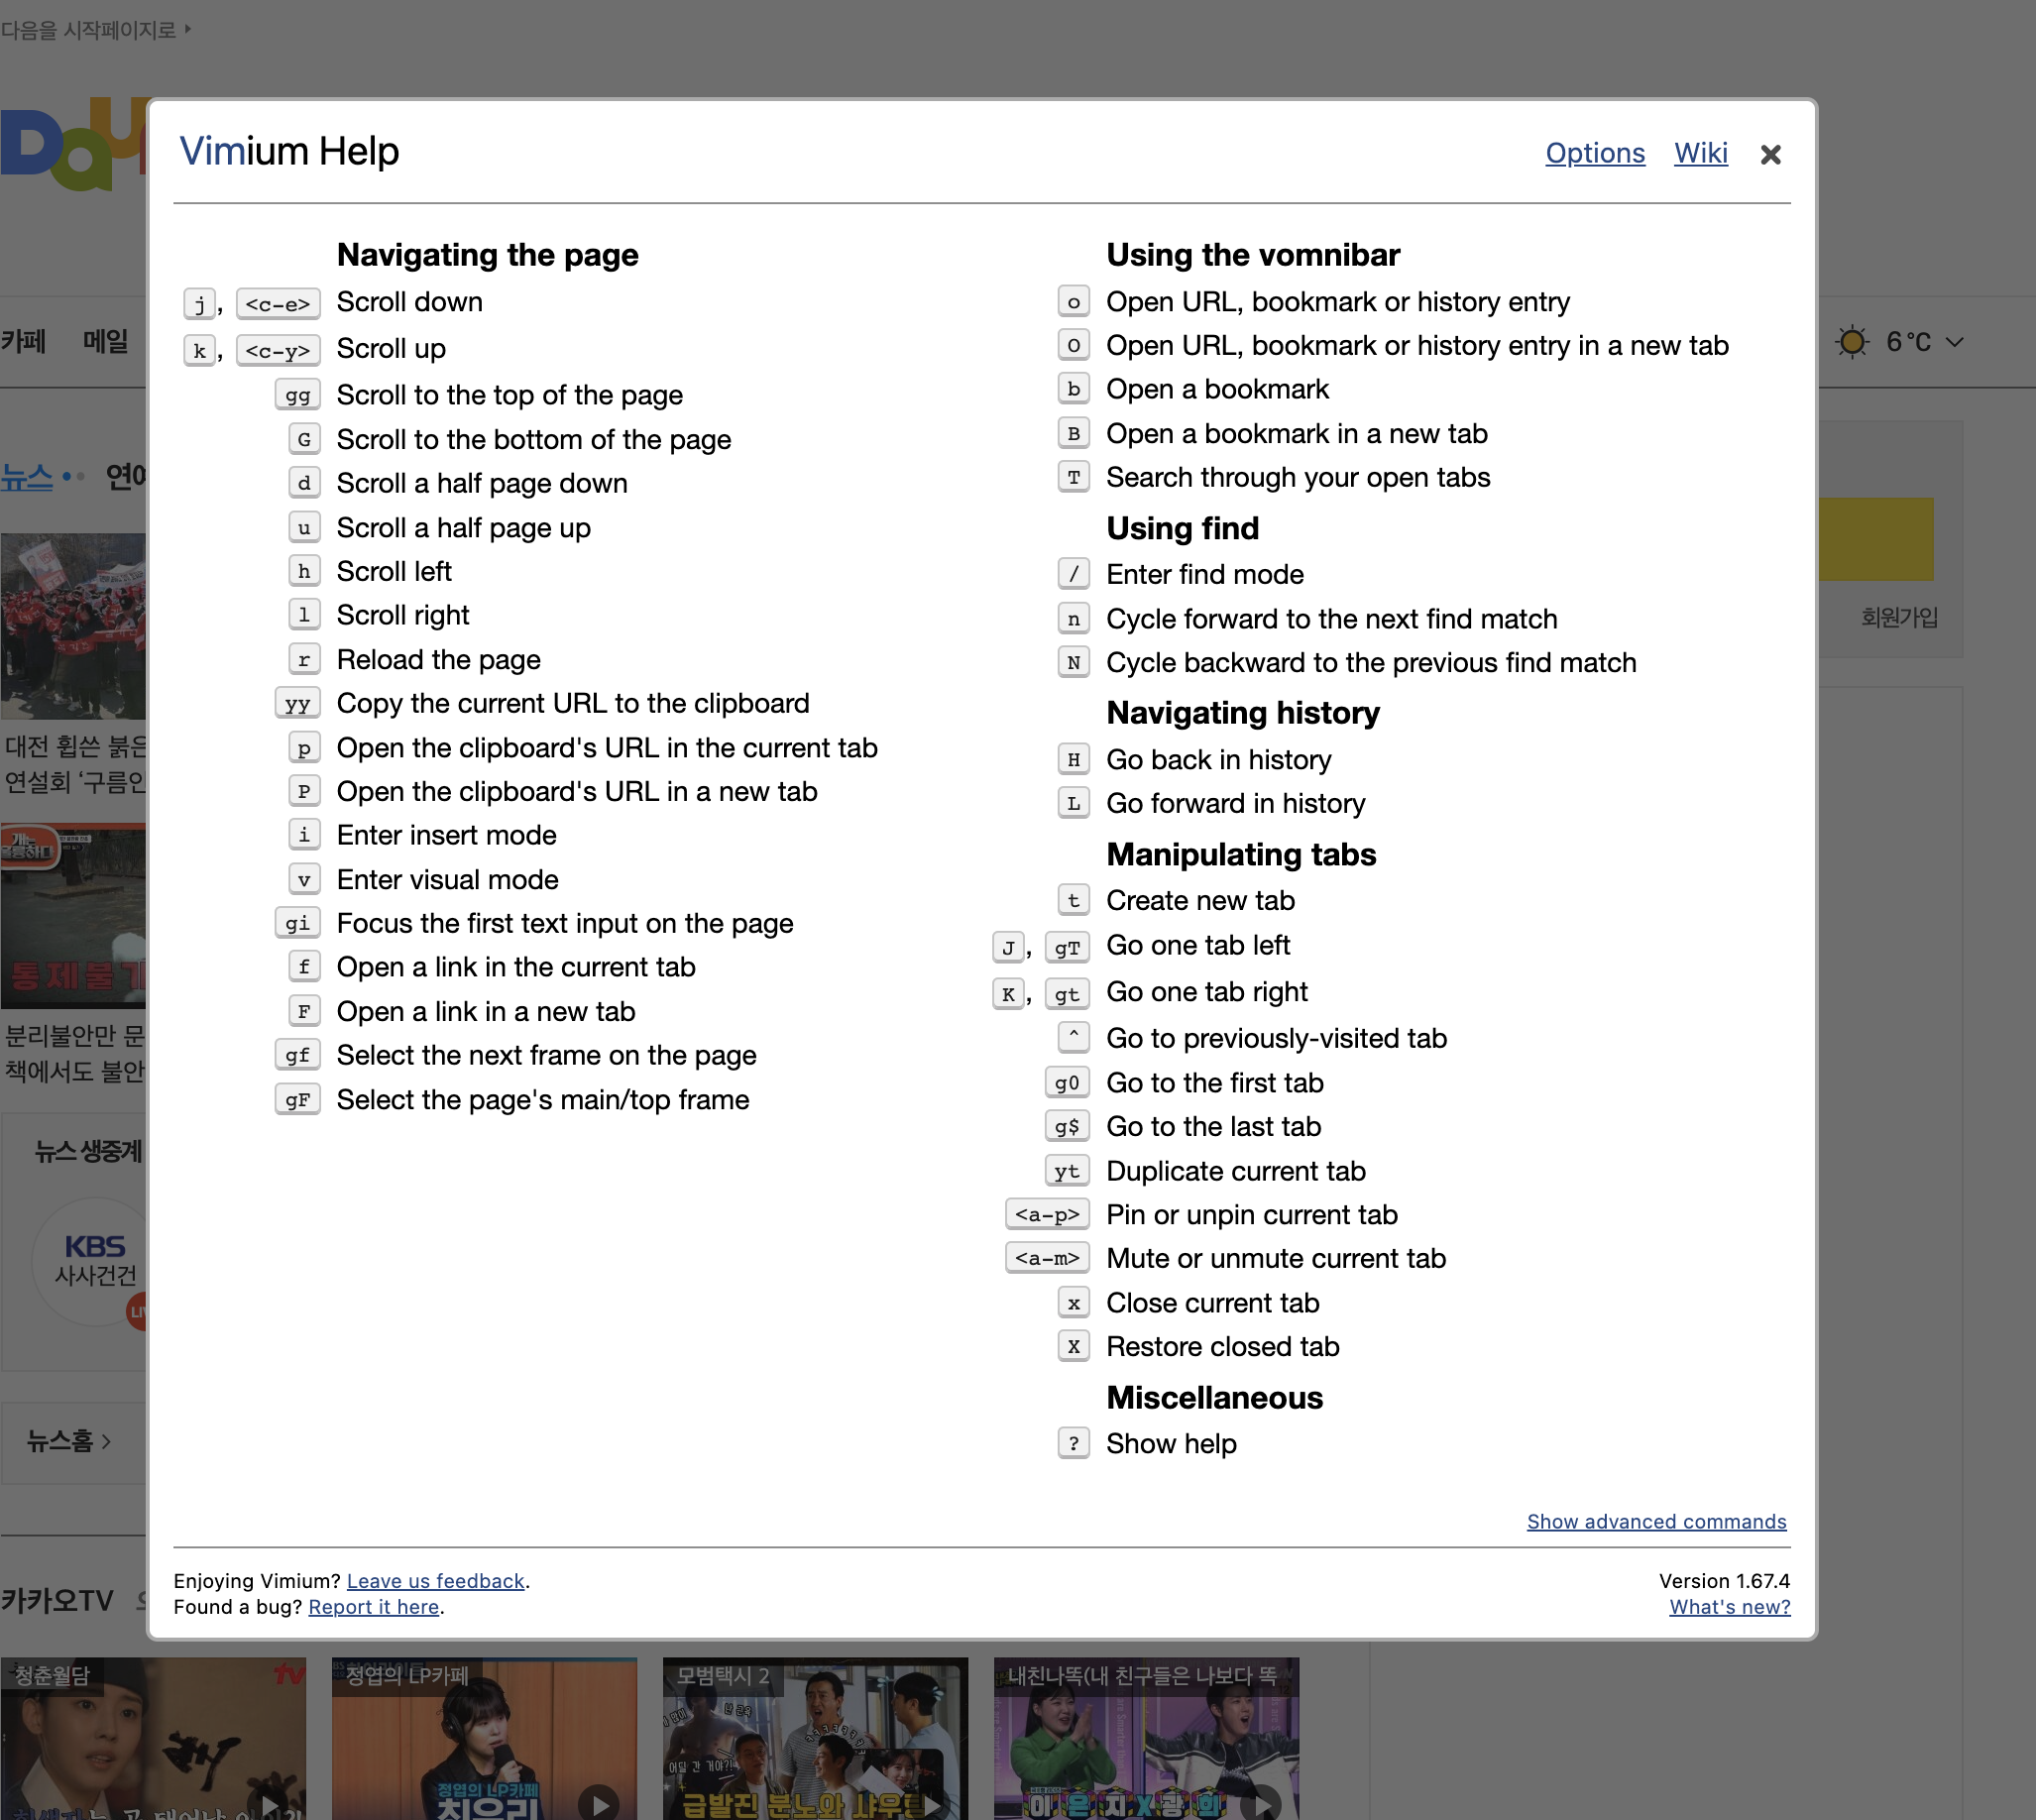
Task: Click the 'H' key badge for history back
Action: click(1073, 759)
